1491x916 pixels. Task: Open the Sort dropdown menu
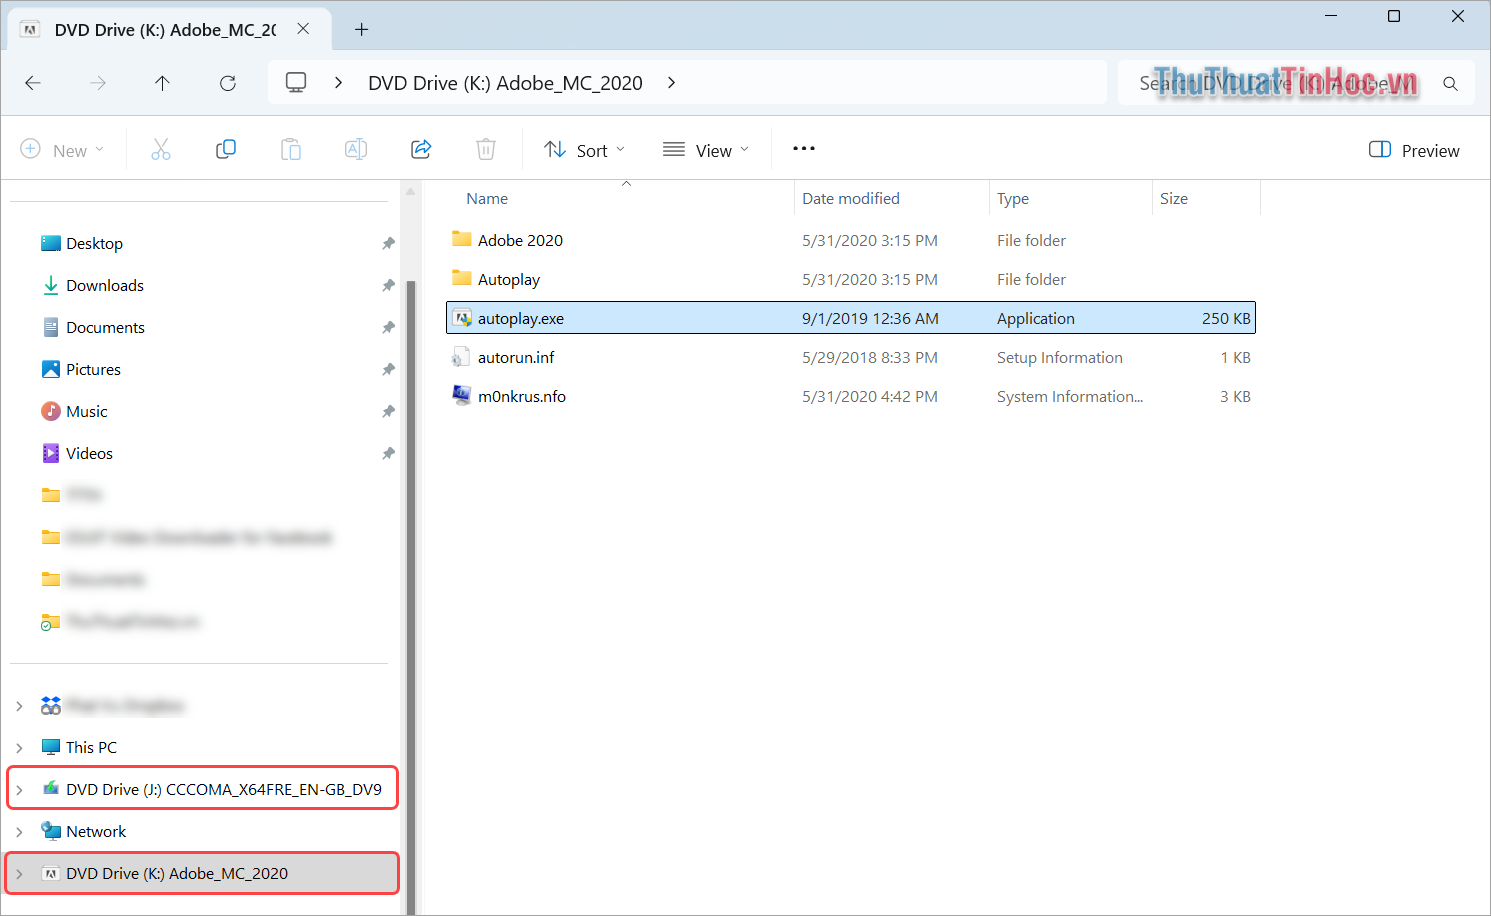click(585, 150)
